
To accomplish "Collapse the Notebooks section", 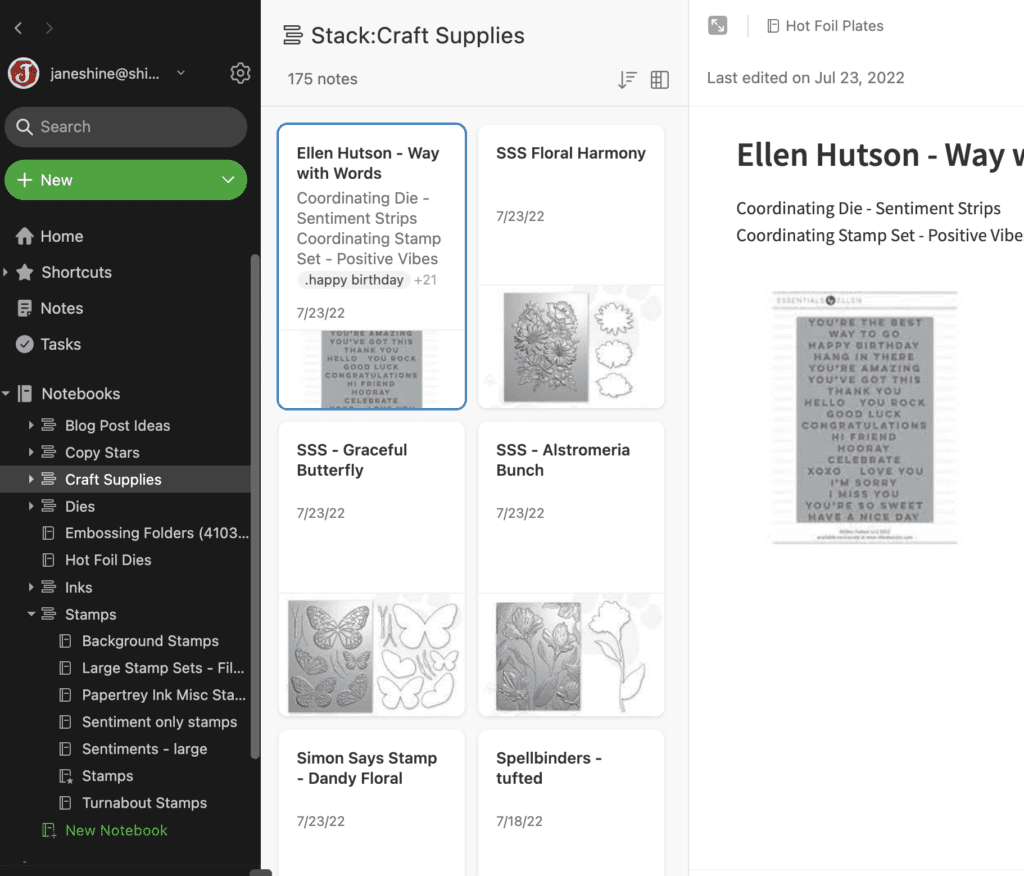I will pyautogui.click(x=7, y=394).
